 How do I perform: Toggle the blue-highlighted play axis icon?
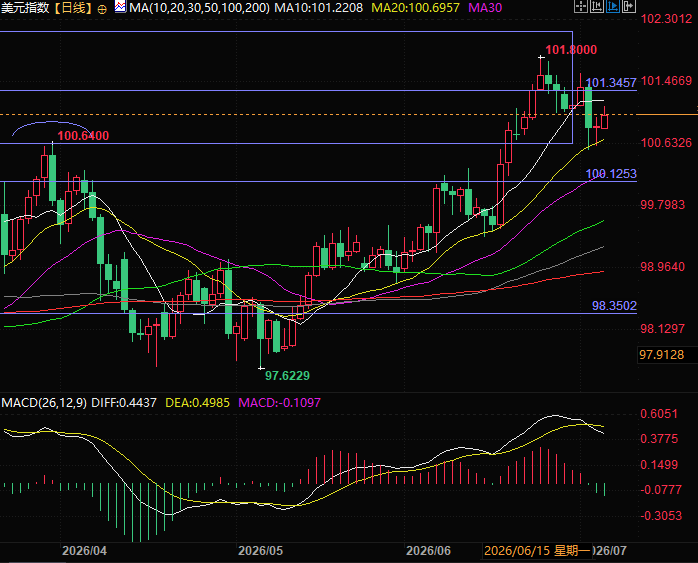point(613,6)
